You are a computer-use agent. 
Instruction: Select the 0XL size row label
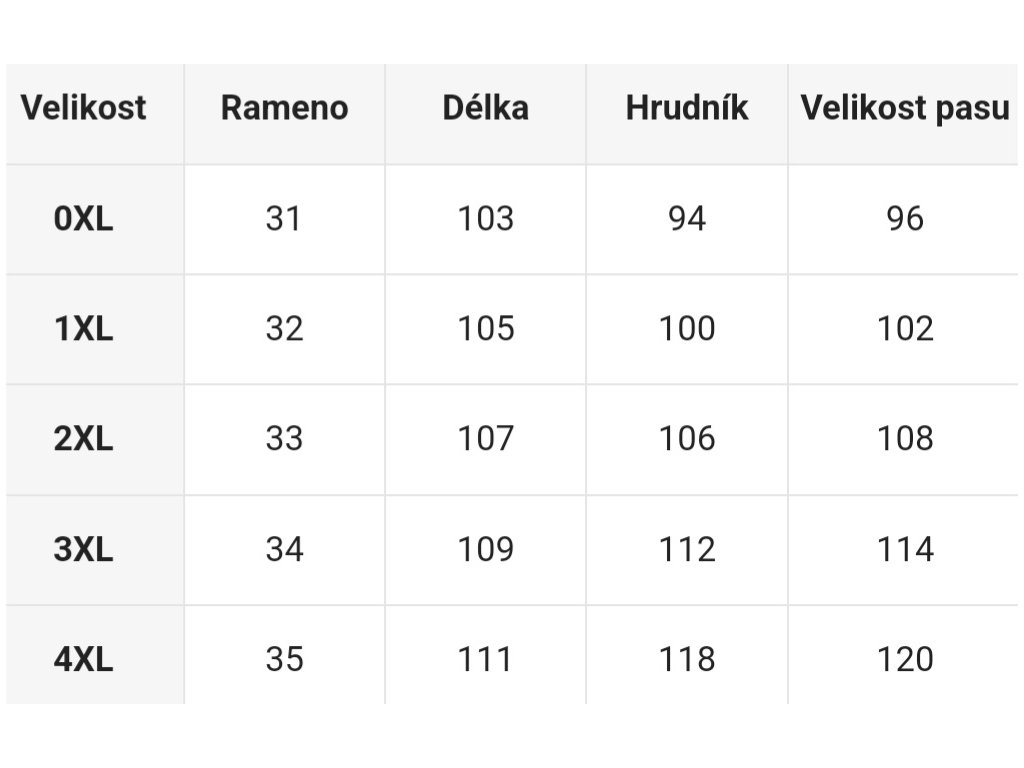tap(84, 218)
